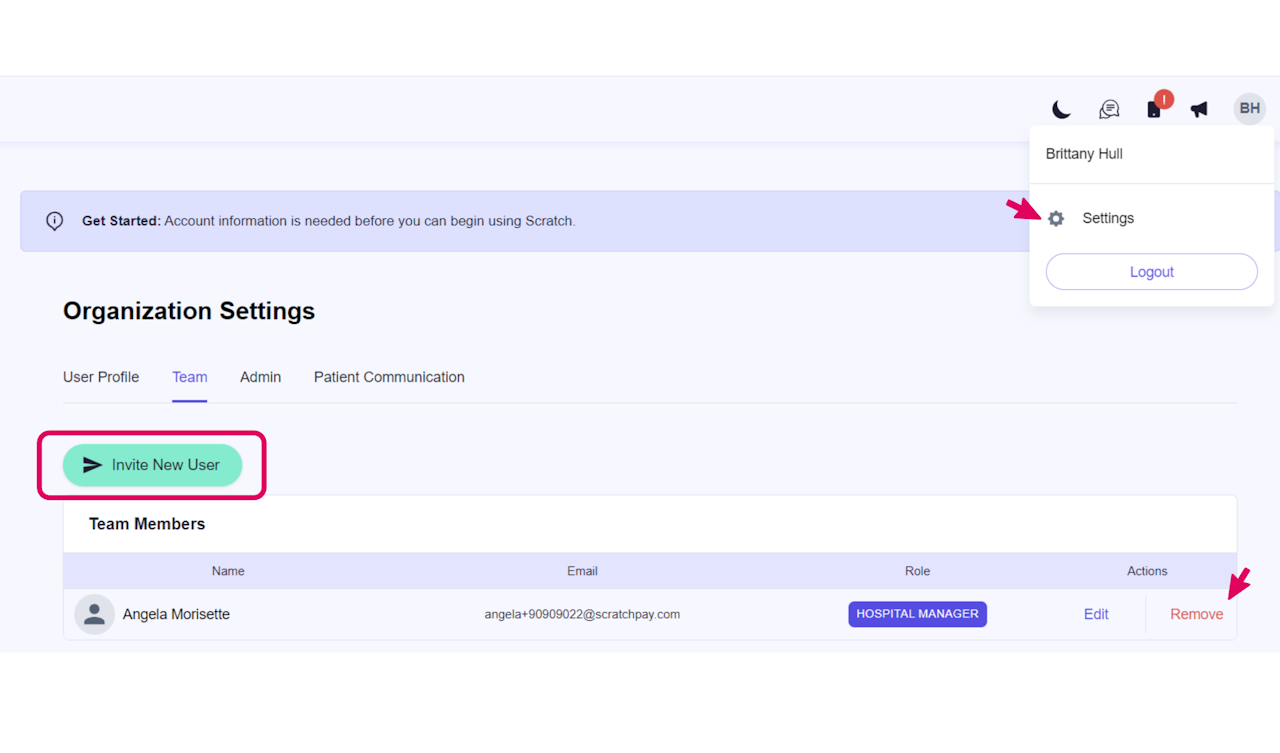Edit Angela Morisette's team member entry

point(1096,614)
